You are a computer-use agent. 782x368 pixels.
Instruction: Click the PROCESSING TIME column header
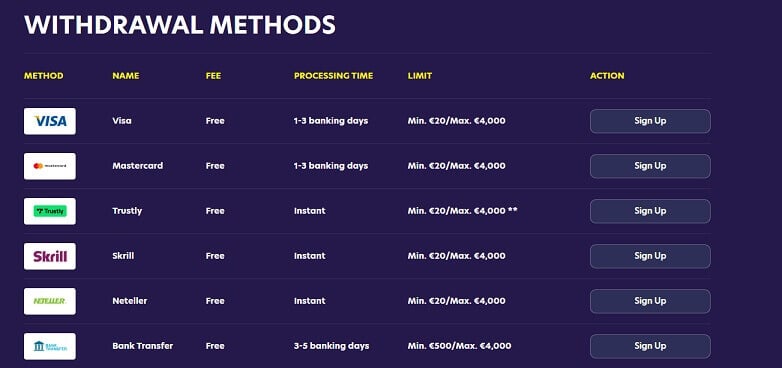coord(333,76)
